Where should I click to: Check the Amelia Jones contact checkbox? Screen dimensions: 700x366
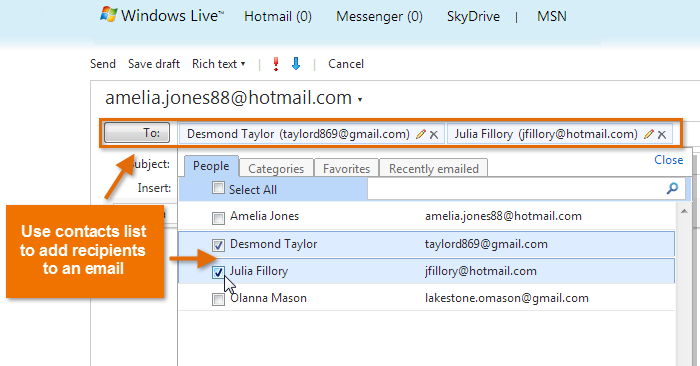pyautogui.click(x=218, y=218)
